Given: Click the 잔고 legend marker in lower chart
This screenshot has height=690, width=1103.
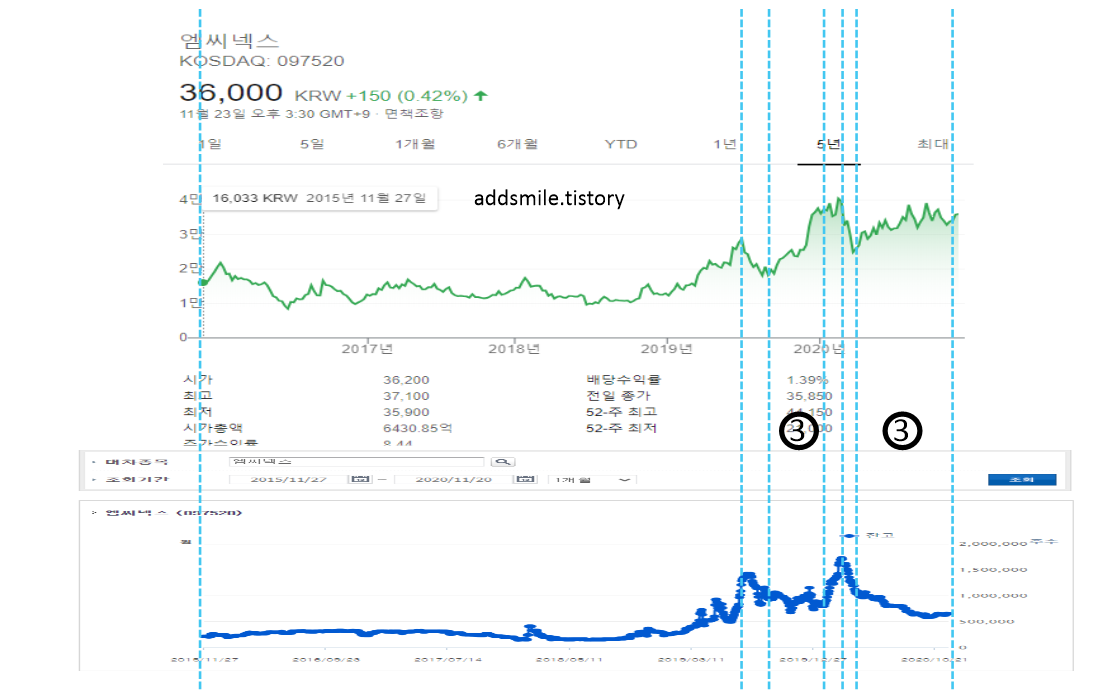Looking at the screenshot, I should coord(850,536).
